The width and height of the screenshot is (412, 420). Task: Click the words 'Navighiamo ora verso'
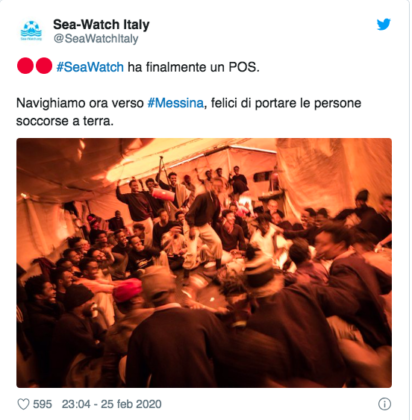tap(80, 103)
